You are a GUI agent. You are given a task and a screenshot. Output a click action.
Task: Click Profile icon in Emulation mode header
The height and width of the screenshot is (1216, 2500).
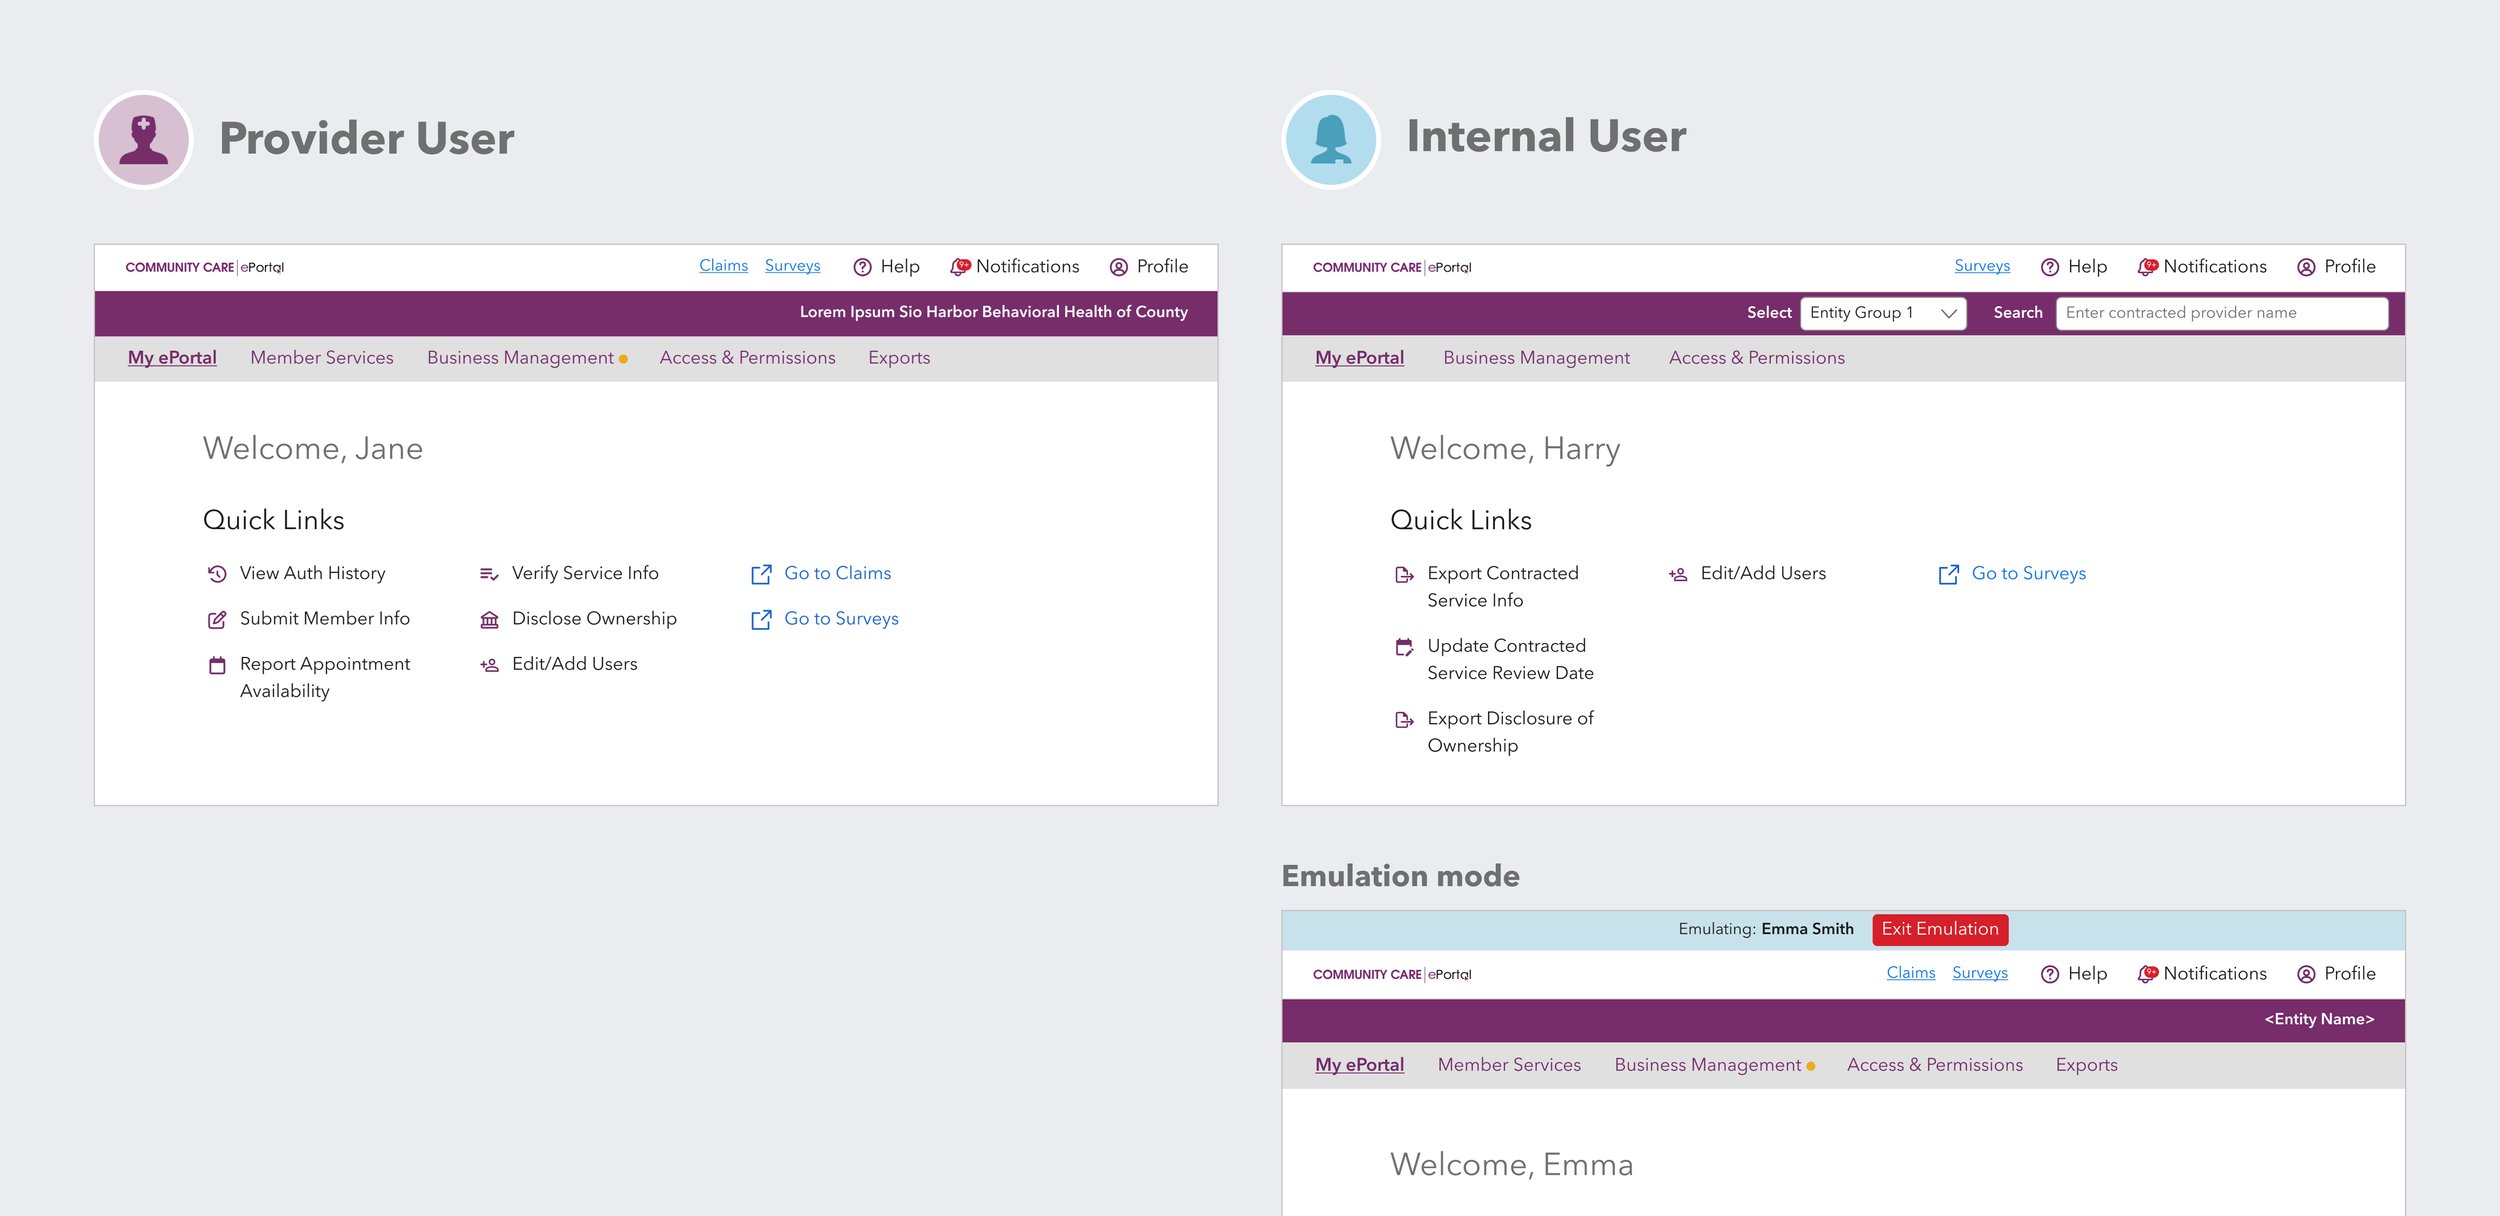(2306, 974)
